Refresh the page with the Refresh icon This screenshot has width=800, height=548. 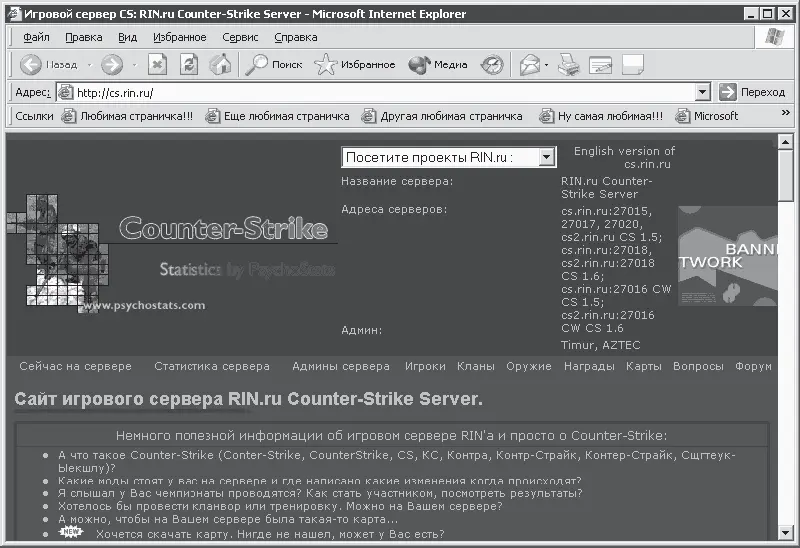tap(189, 65)
